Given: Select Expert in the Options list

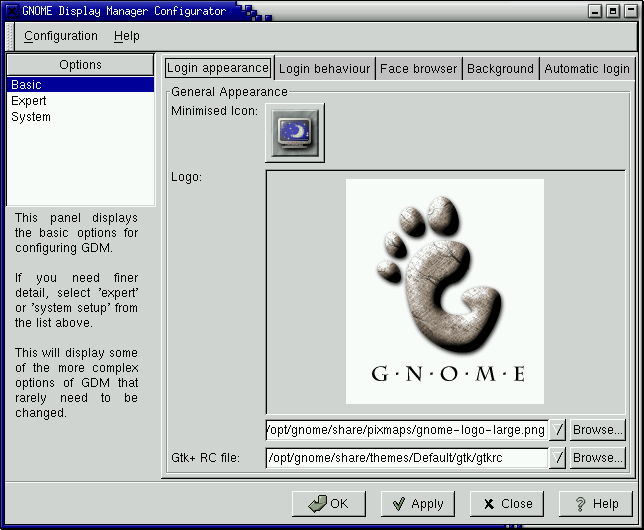Looking at the screenshot, I should pyautogui.click(x=80, y=101).
